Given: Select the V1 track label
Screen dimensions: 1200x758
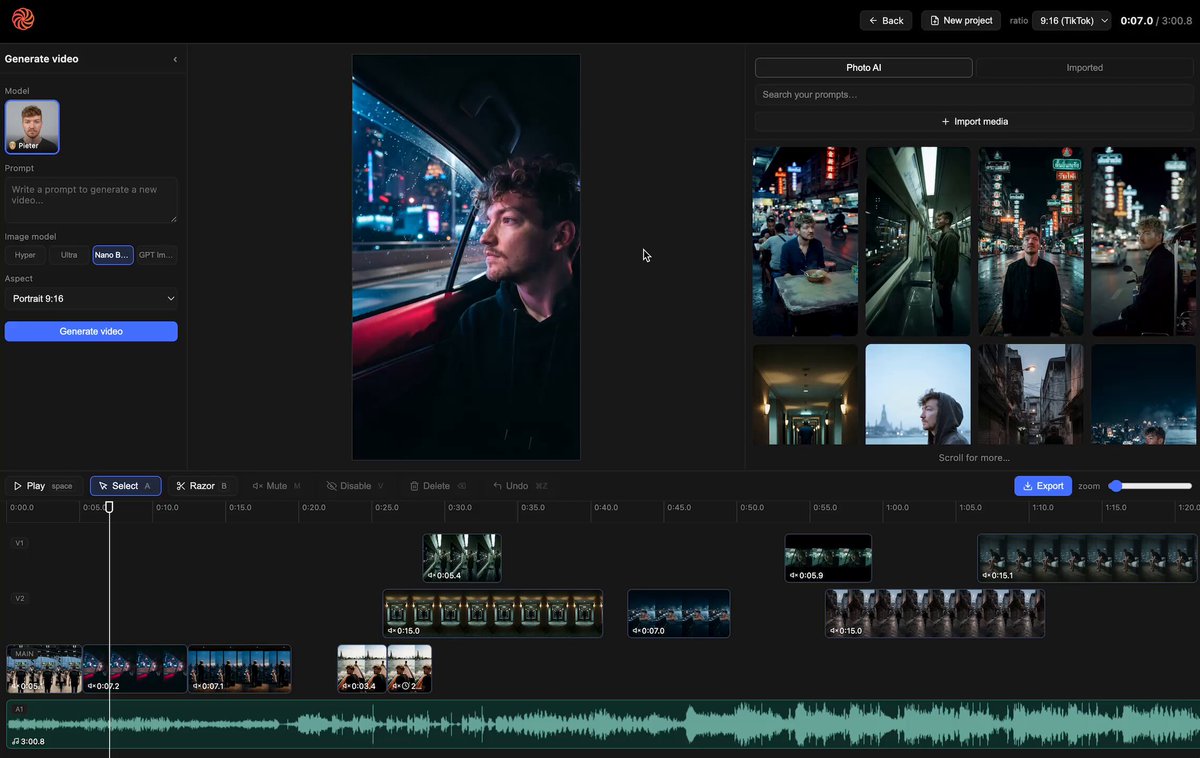Looking at the screenshot, I should (x=20, y=543).
